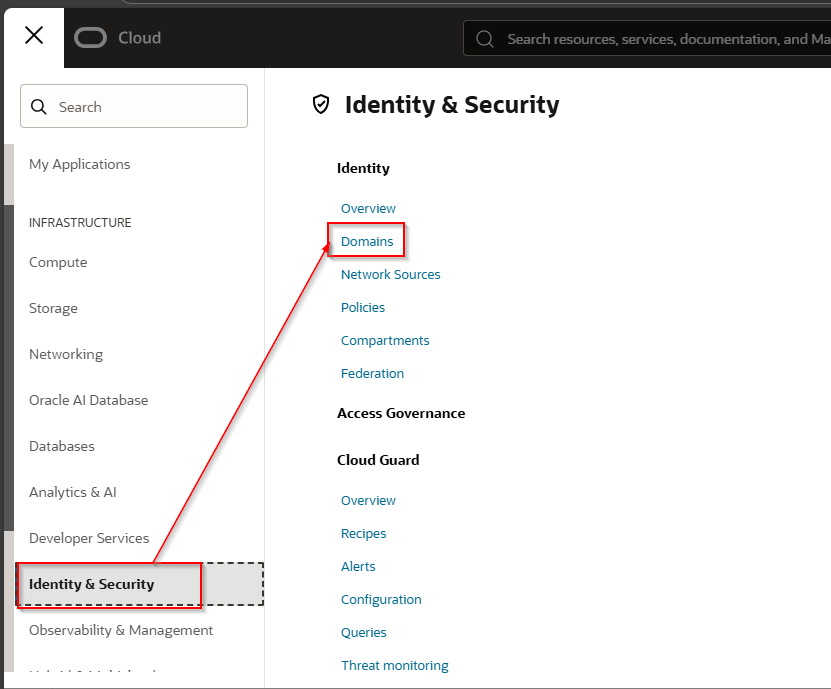
Task: Open Cloud Guard Threat monitoring link
Action: click(394, 665)
